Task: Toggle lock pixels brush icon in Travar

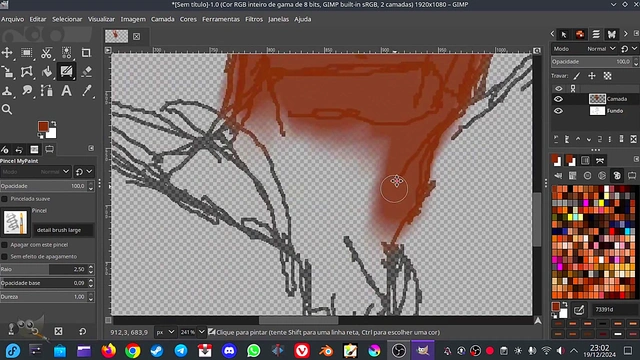Action: coord(577,76)
